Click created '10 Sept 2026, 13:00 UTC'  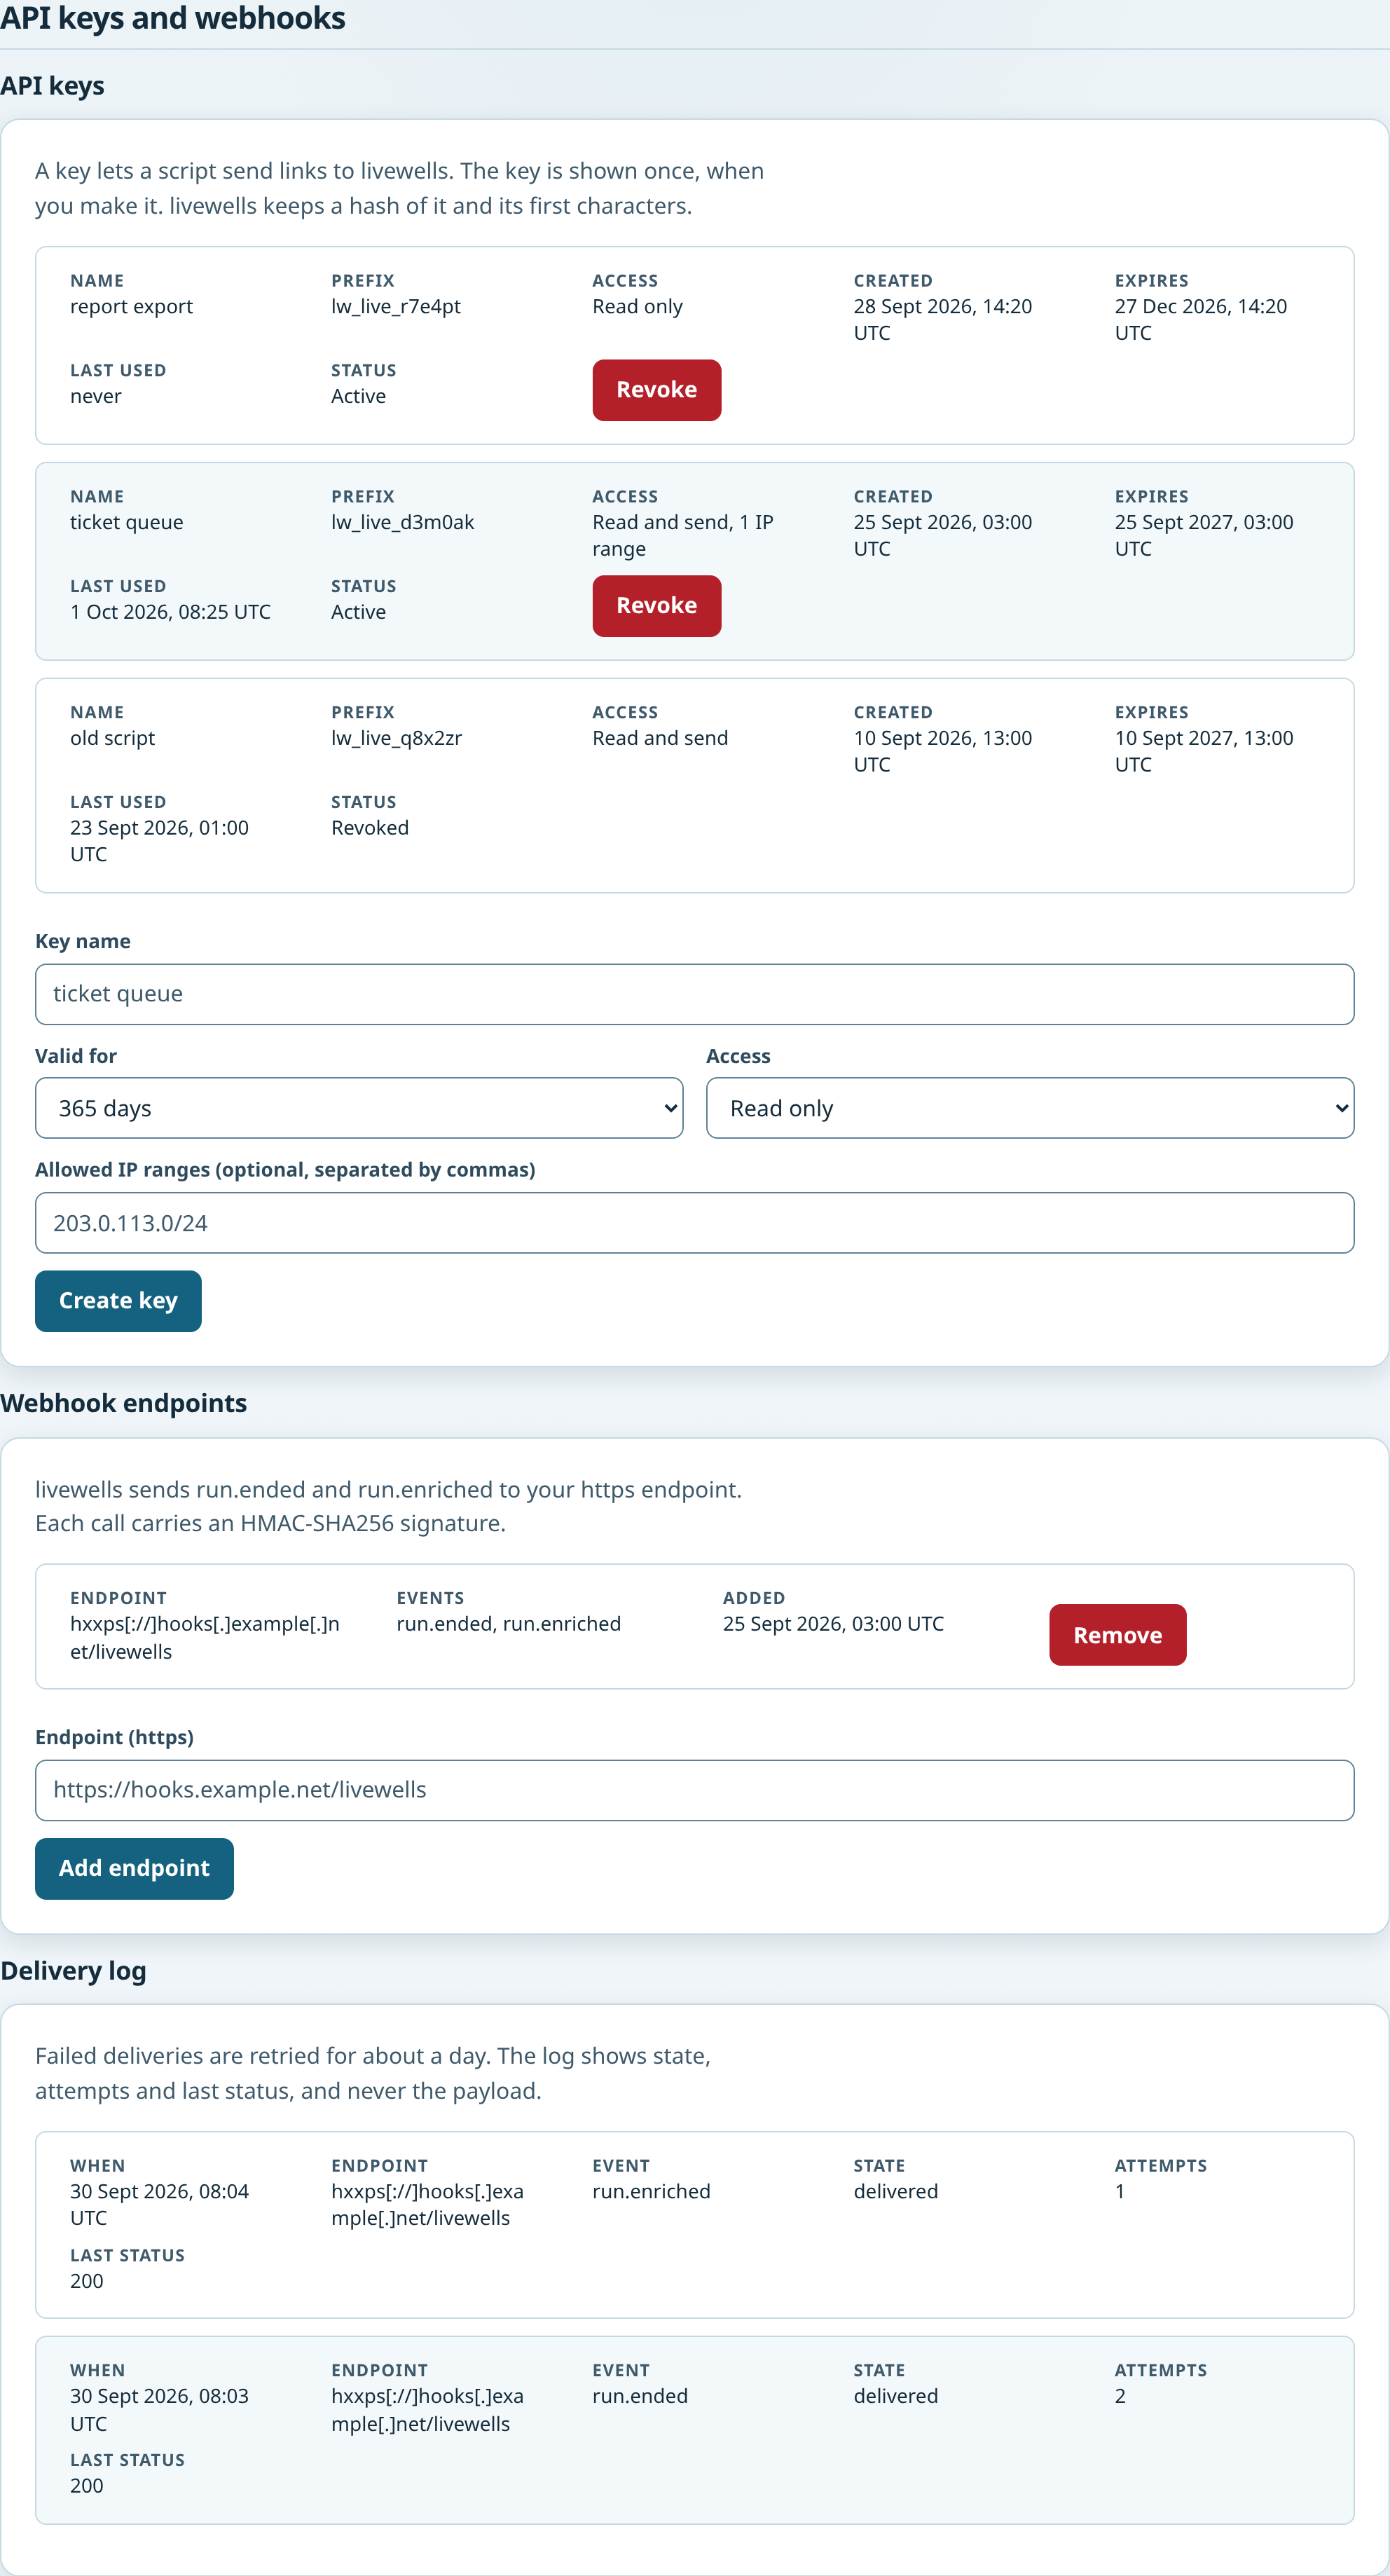coord(943,751)
